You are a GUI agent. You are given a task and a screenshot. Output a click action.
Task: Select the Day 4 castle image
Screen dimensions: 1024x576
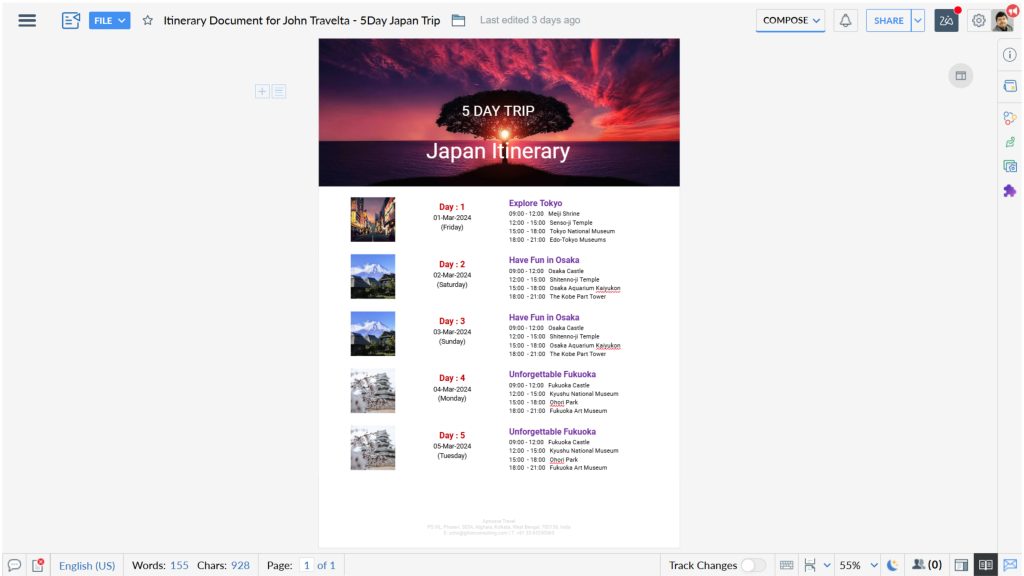(373, 391)
